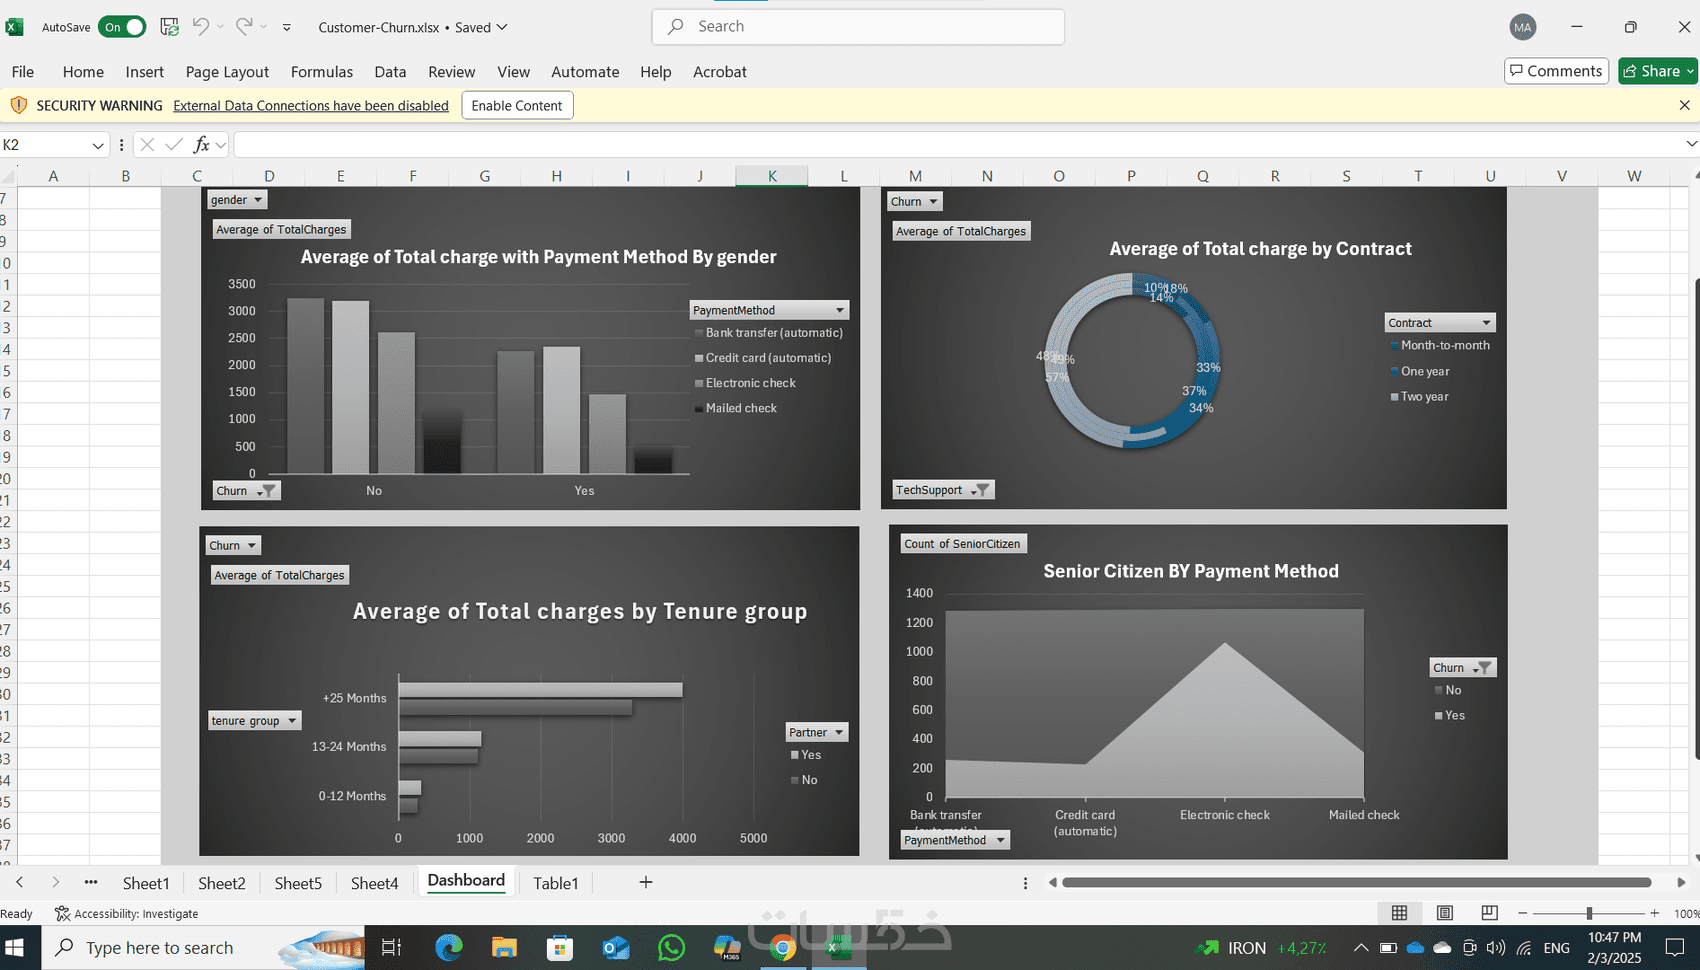Open File Explorer from taskbar
The image size is (1700, 970).
coord(504,947)
